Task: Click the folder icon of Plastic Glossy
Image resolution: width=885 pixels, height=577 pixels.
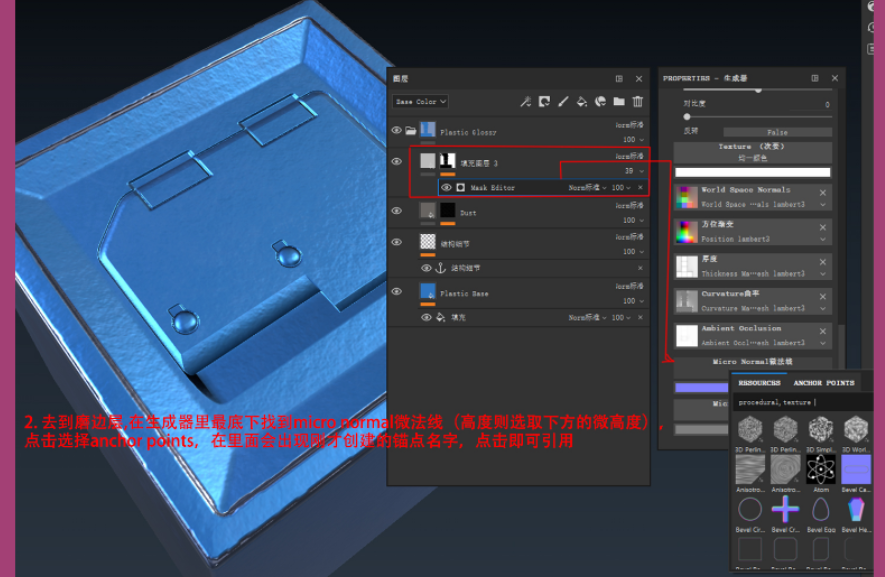Action: 411,130
